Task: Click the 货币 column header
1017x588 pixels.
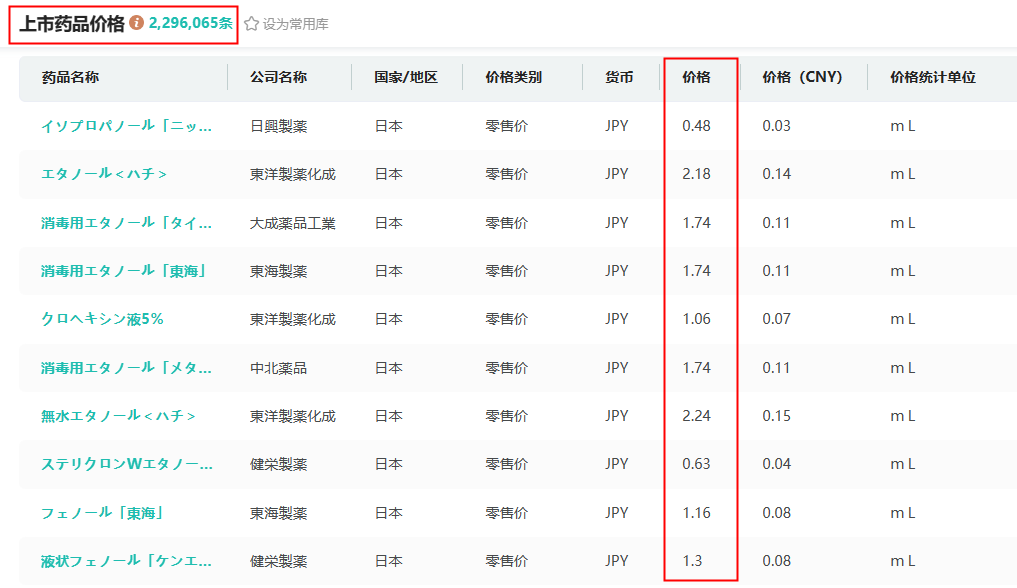Action: point(619,77)
